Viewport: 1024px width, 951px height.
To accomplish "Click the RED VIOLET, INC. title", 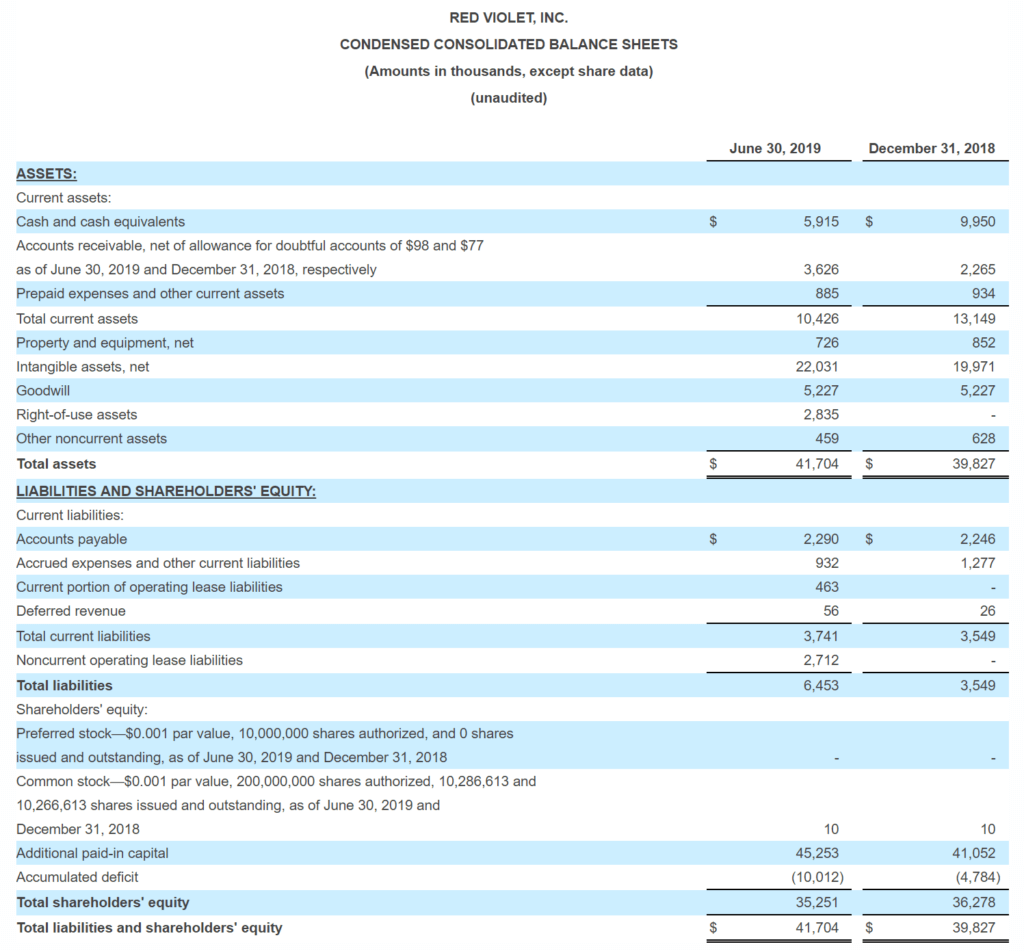I will 508,18.
